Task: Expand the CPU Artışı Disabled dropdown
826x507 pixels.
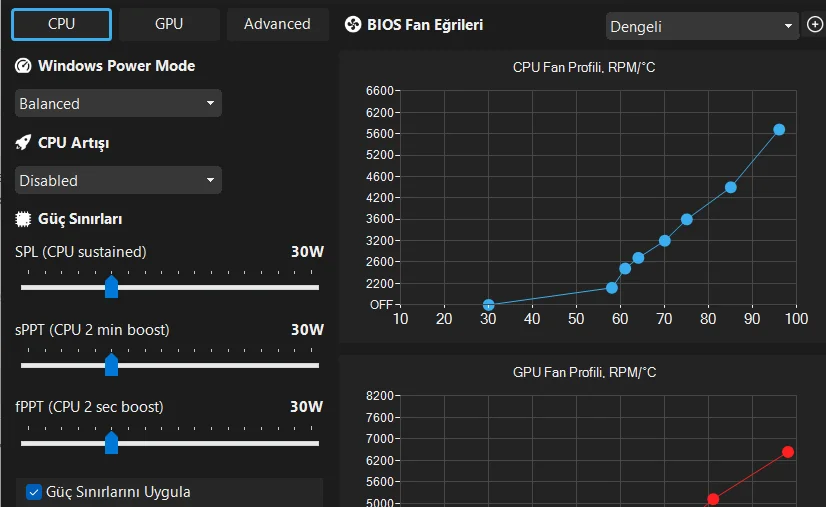Action: 118,180
